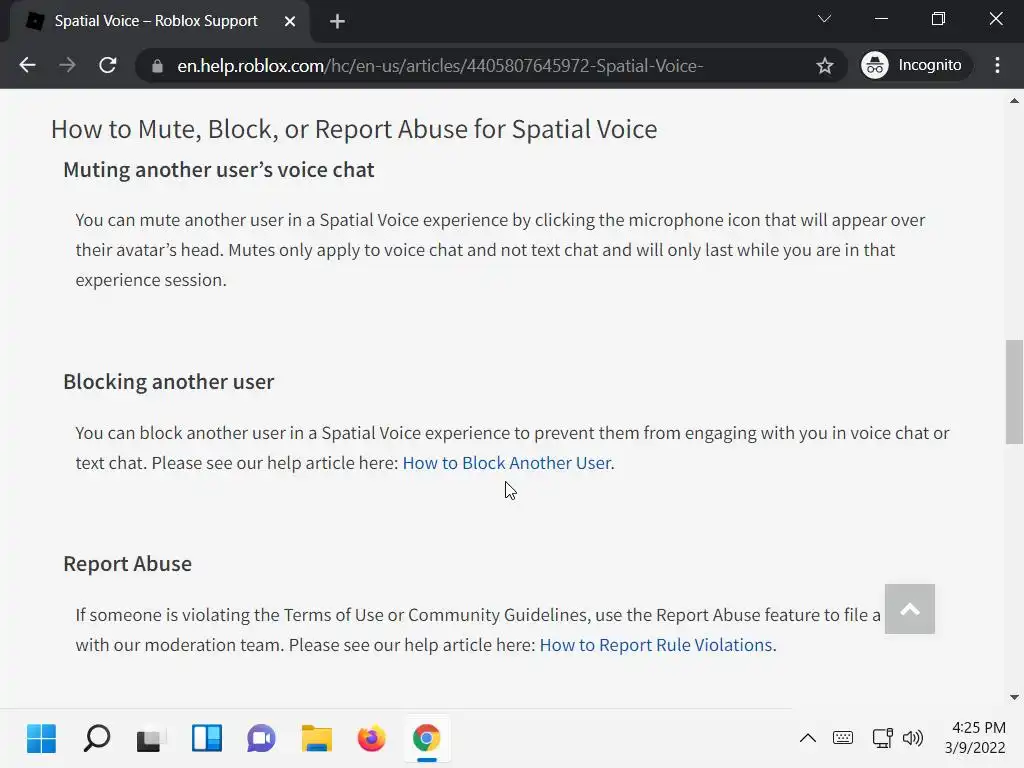Show hidden system tray icons
The image size is (1024, 768).
(x=808, y=739)
